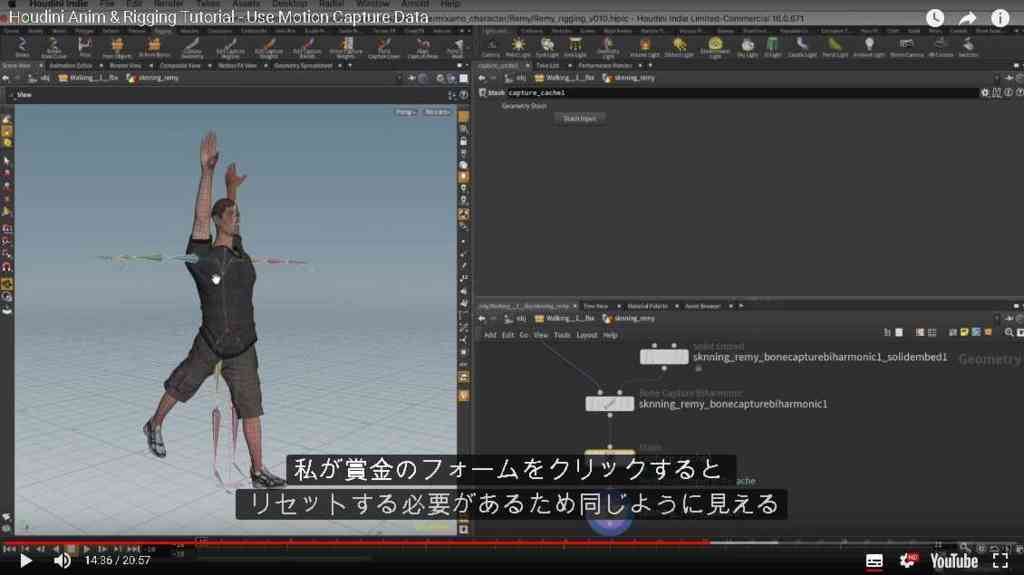Switch to the Geometry Spreadsheet tab
The width and height of the screenshot is (1024, 575).
point(303,66)
